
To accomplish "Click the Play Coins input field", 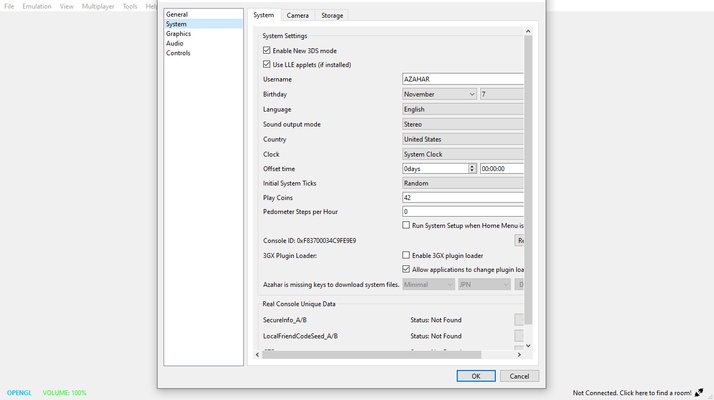I will click(x=463, y=197).
